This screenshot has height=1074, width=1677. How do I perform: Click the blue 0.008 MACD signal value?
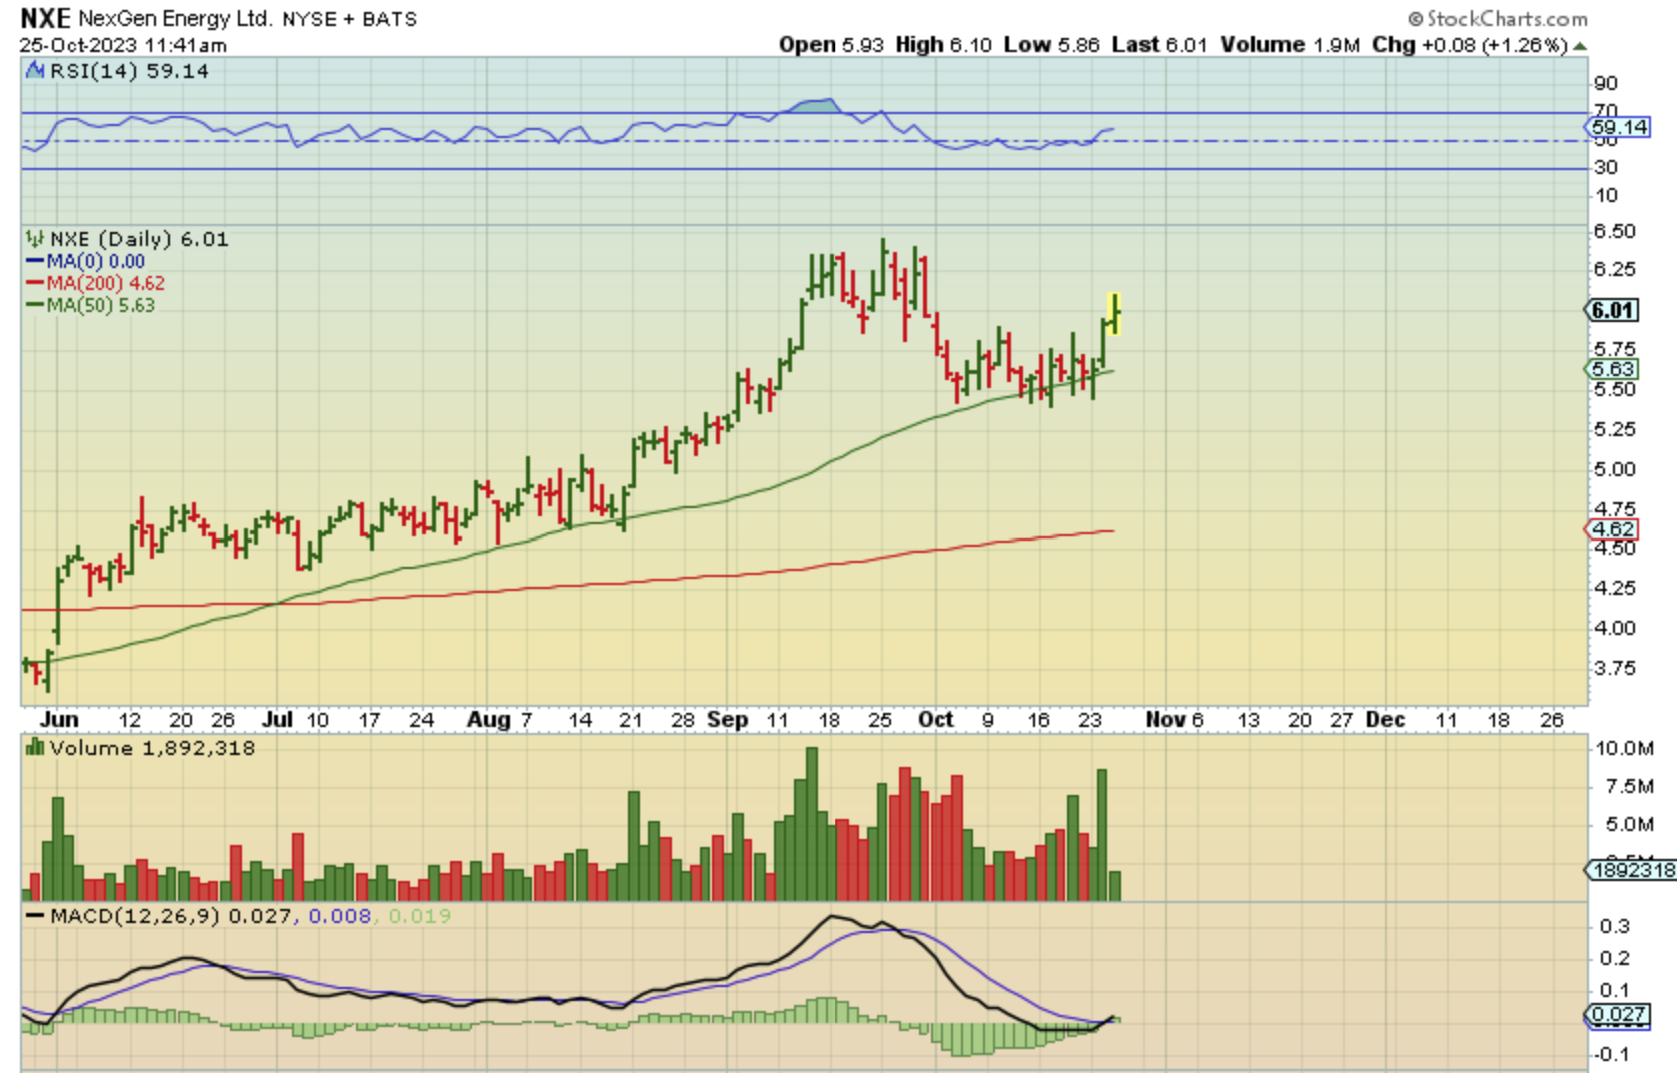[339, 916]
